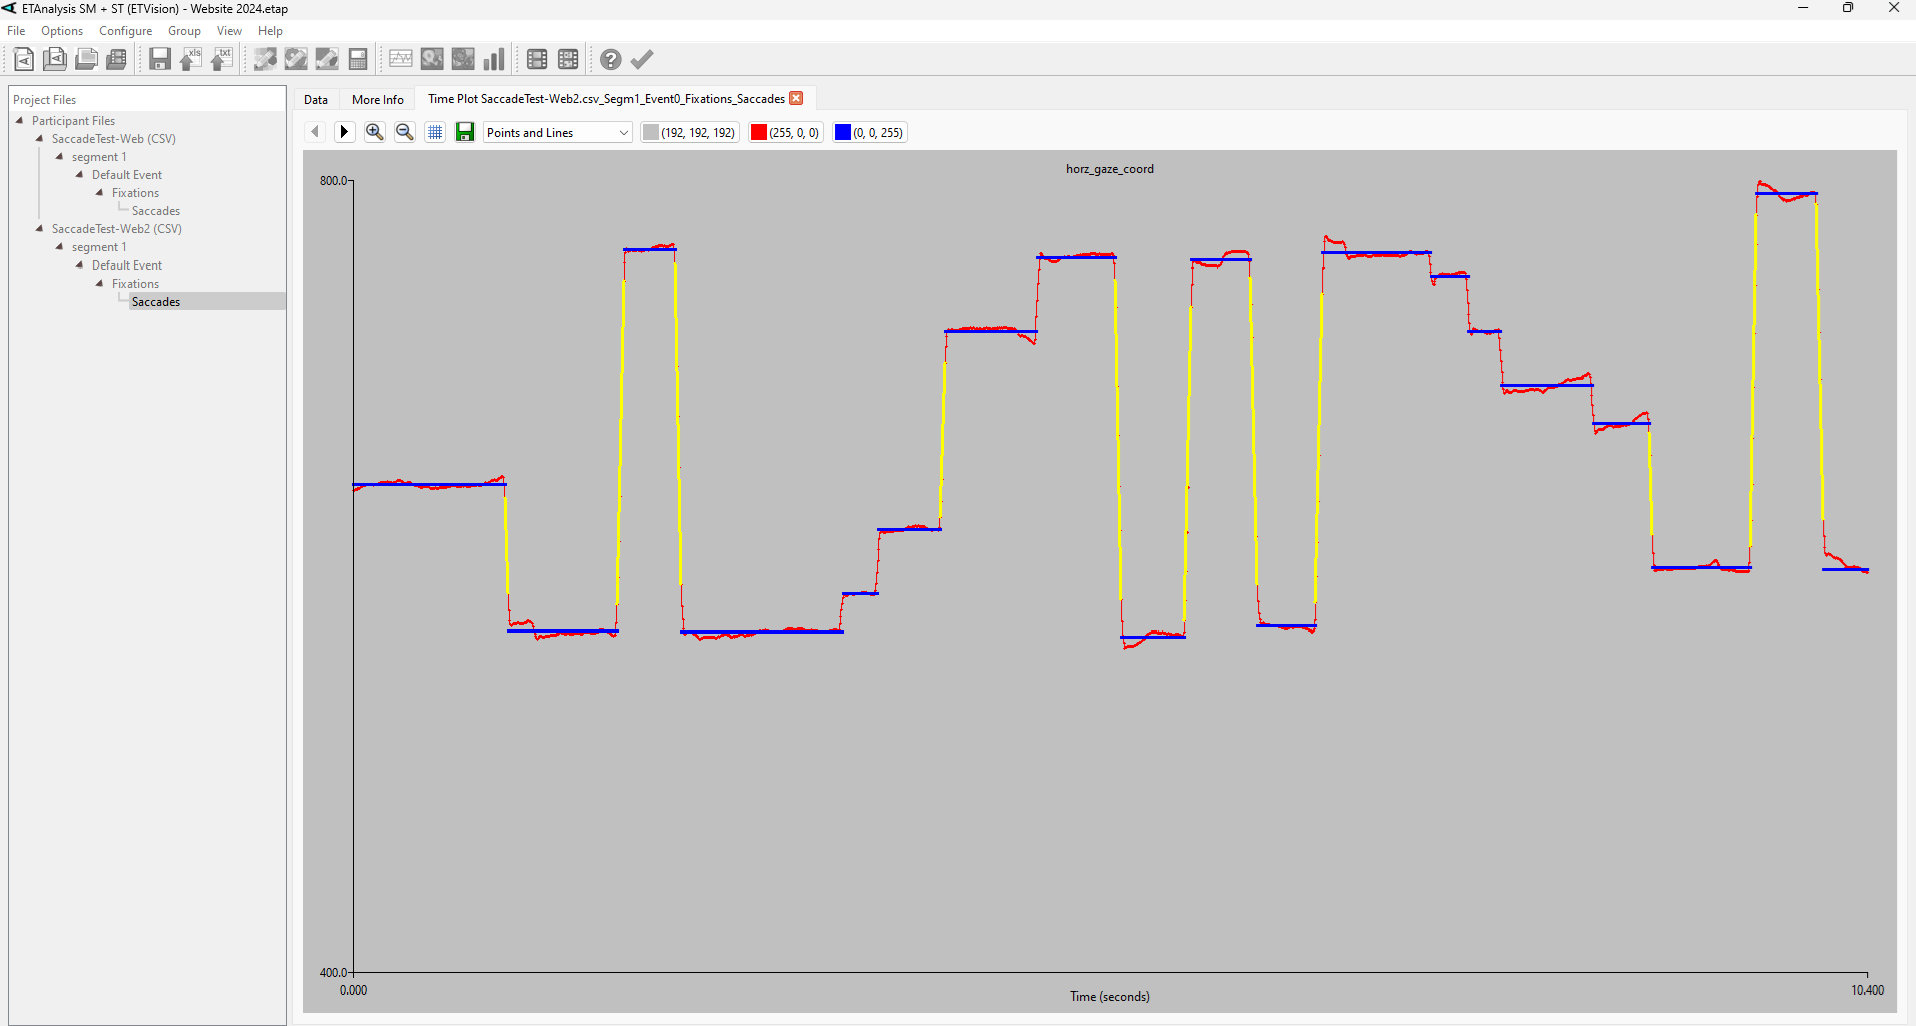Open the Group menu

(184, 31)
